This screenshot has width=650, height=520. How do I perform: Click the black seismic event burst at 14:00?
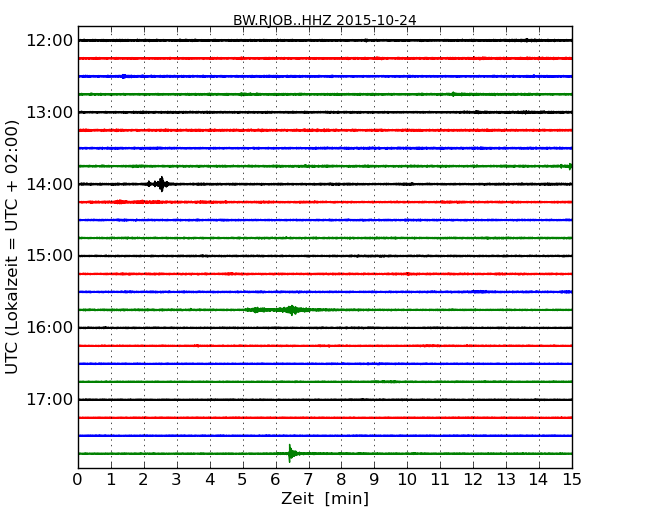[160, 184]
